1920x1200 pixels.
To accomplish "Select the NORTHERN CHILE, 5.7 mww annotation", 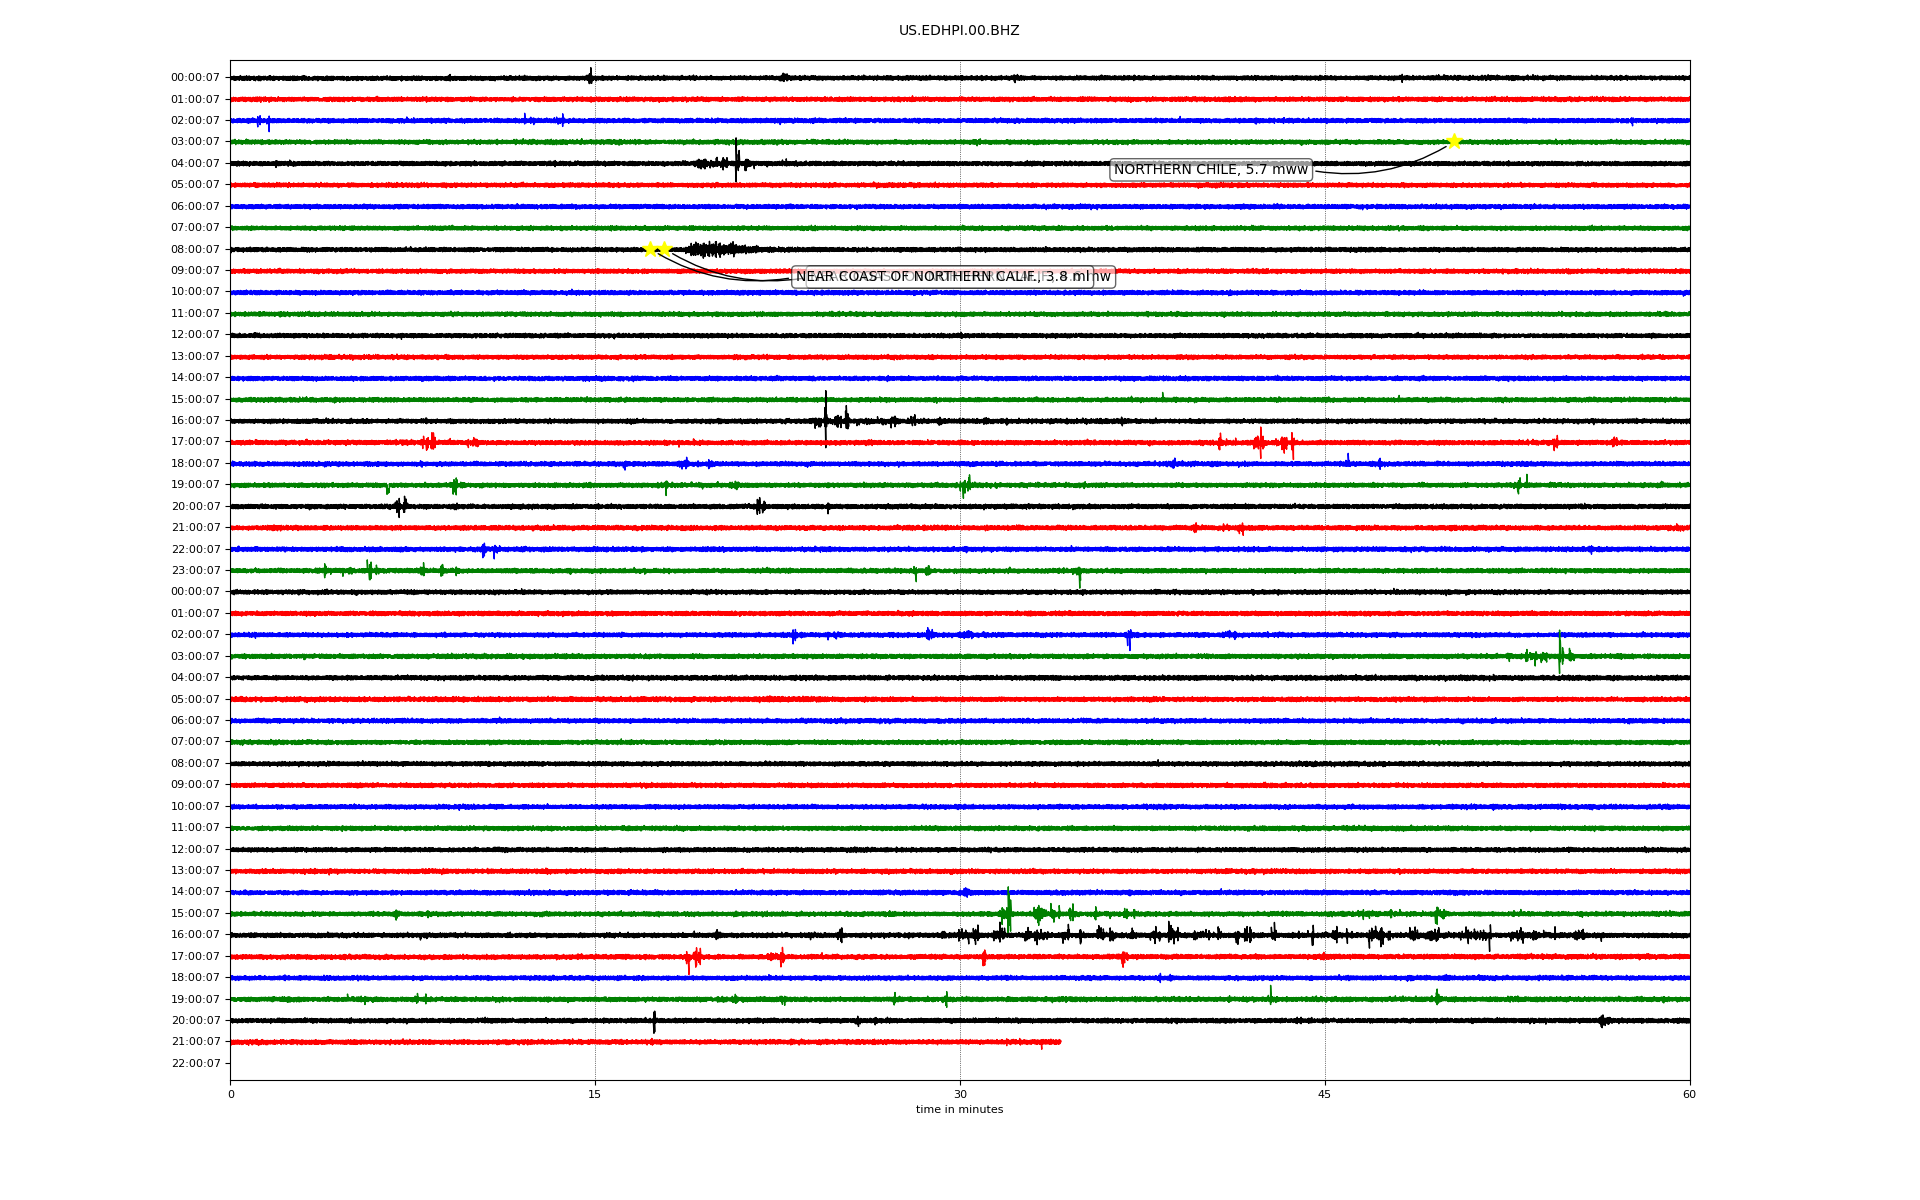I will pos(1211,170).
